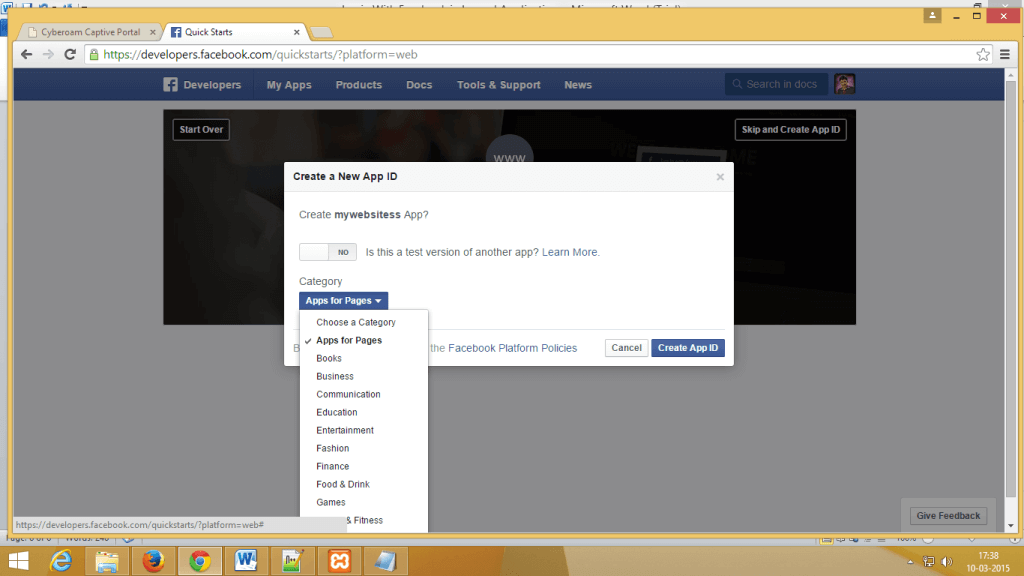Click the browser forward arrow
The image size is (1024, 576).
(x=48, y=54)
